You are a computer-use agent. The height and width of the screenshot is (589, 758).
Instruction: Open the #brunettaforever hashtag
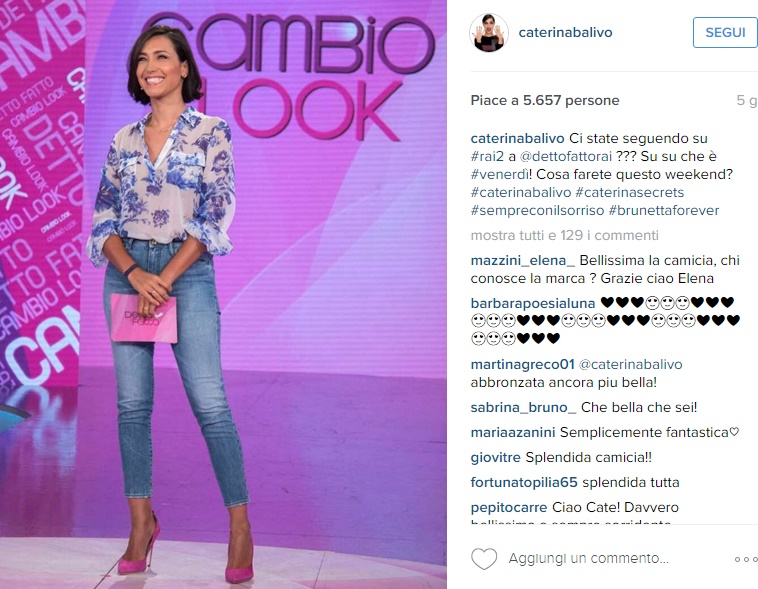pos(664,210)
